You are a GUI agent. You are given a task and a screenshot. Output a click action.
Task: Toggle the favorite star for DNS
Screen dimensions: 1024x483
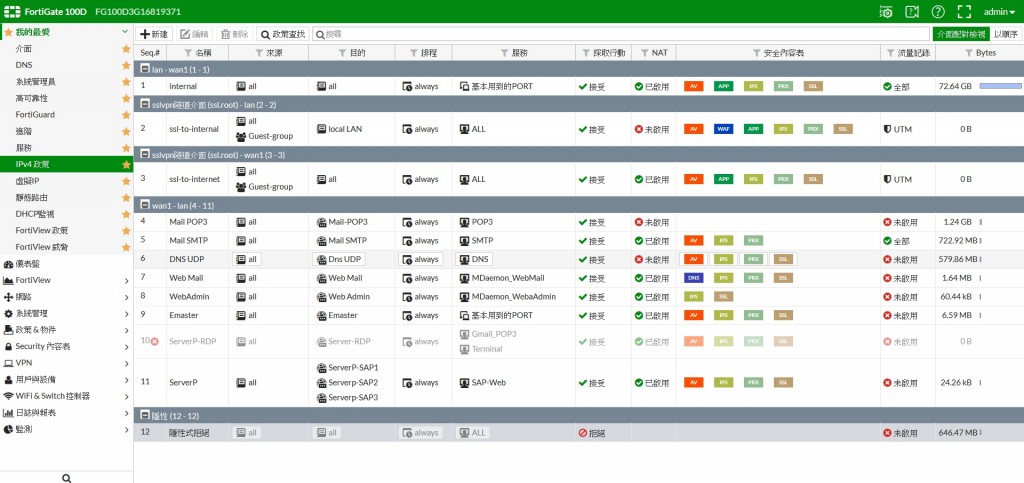(x=126, y=65)
